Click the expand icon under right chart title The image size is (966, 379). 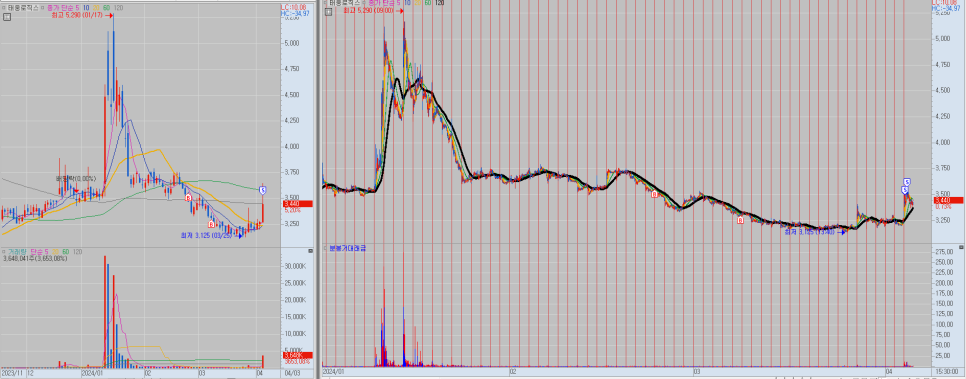coord(328,12)
